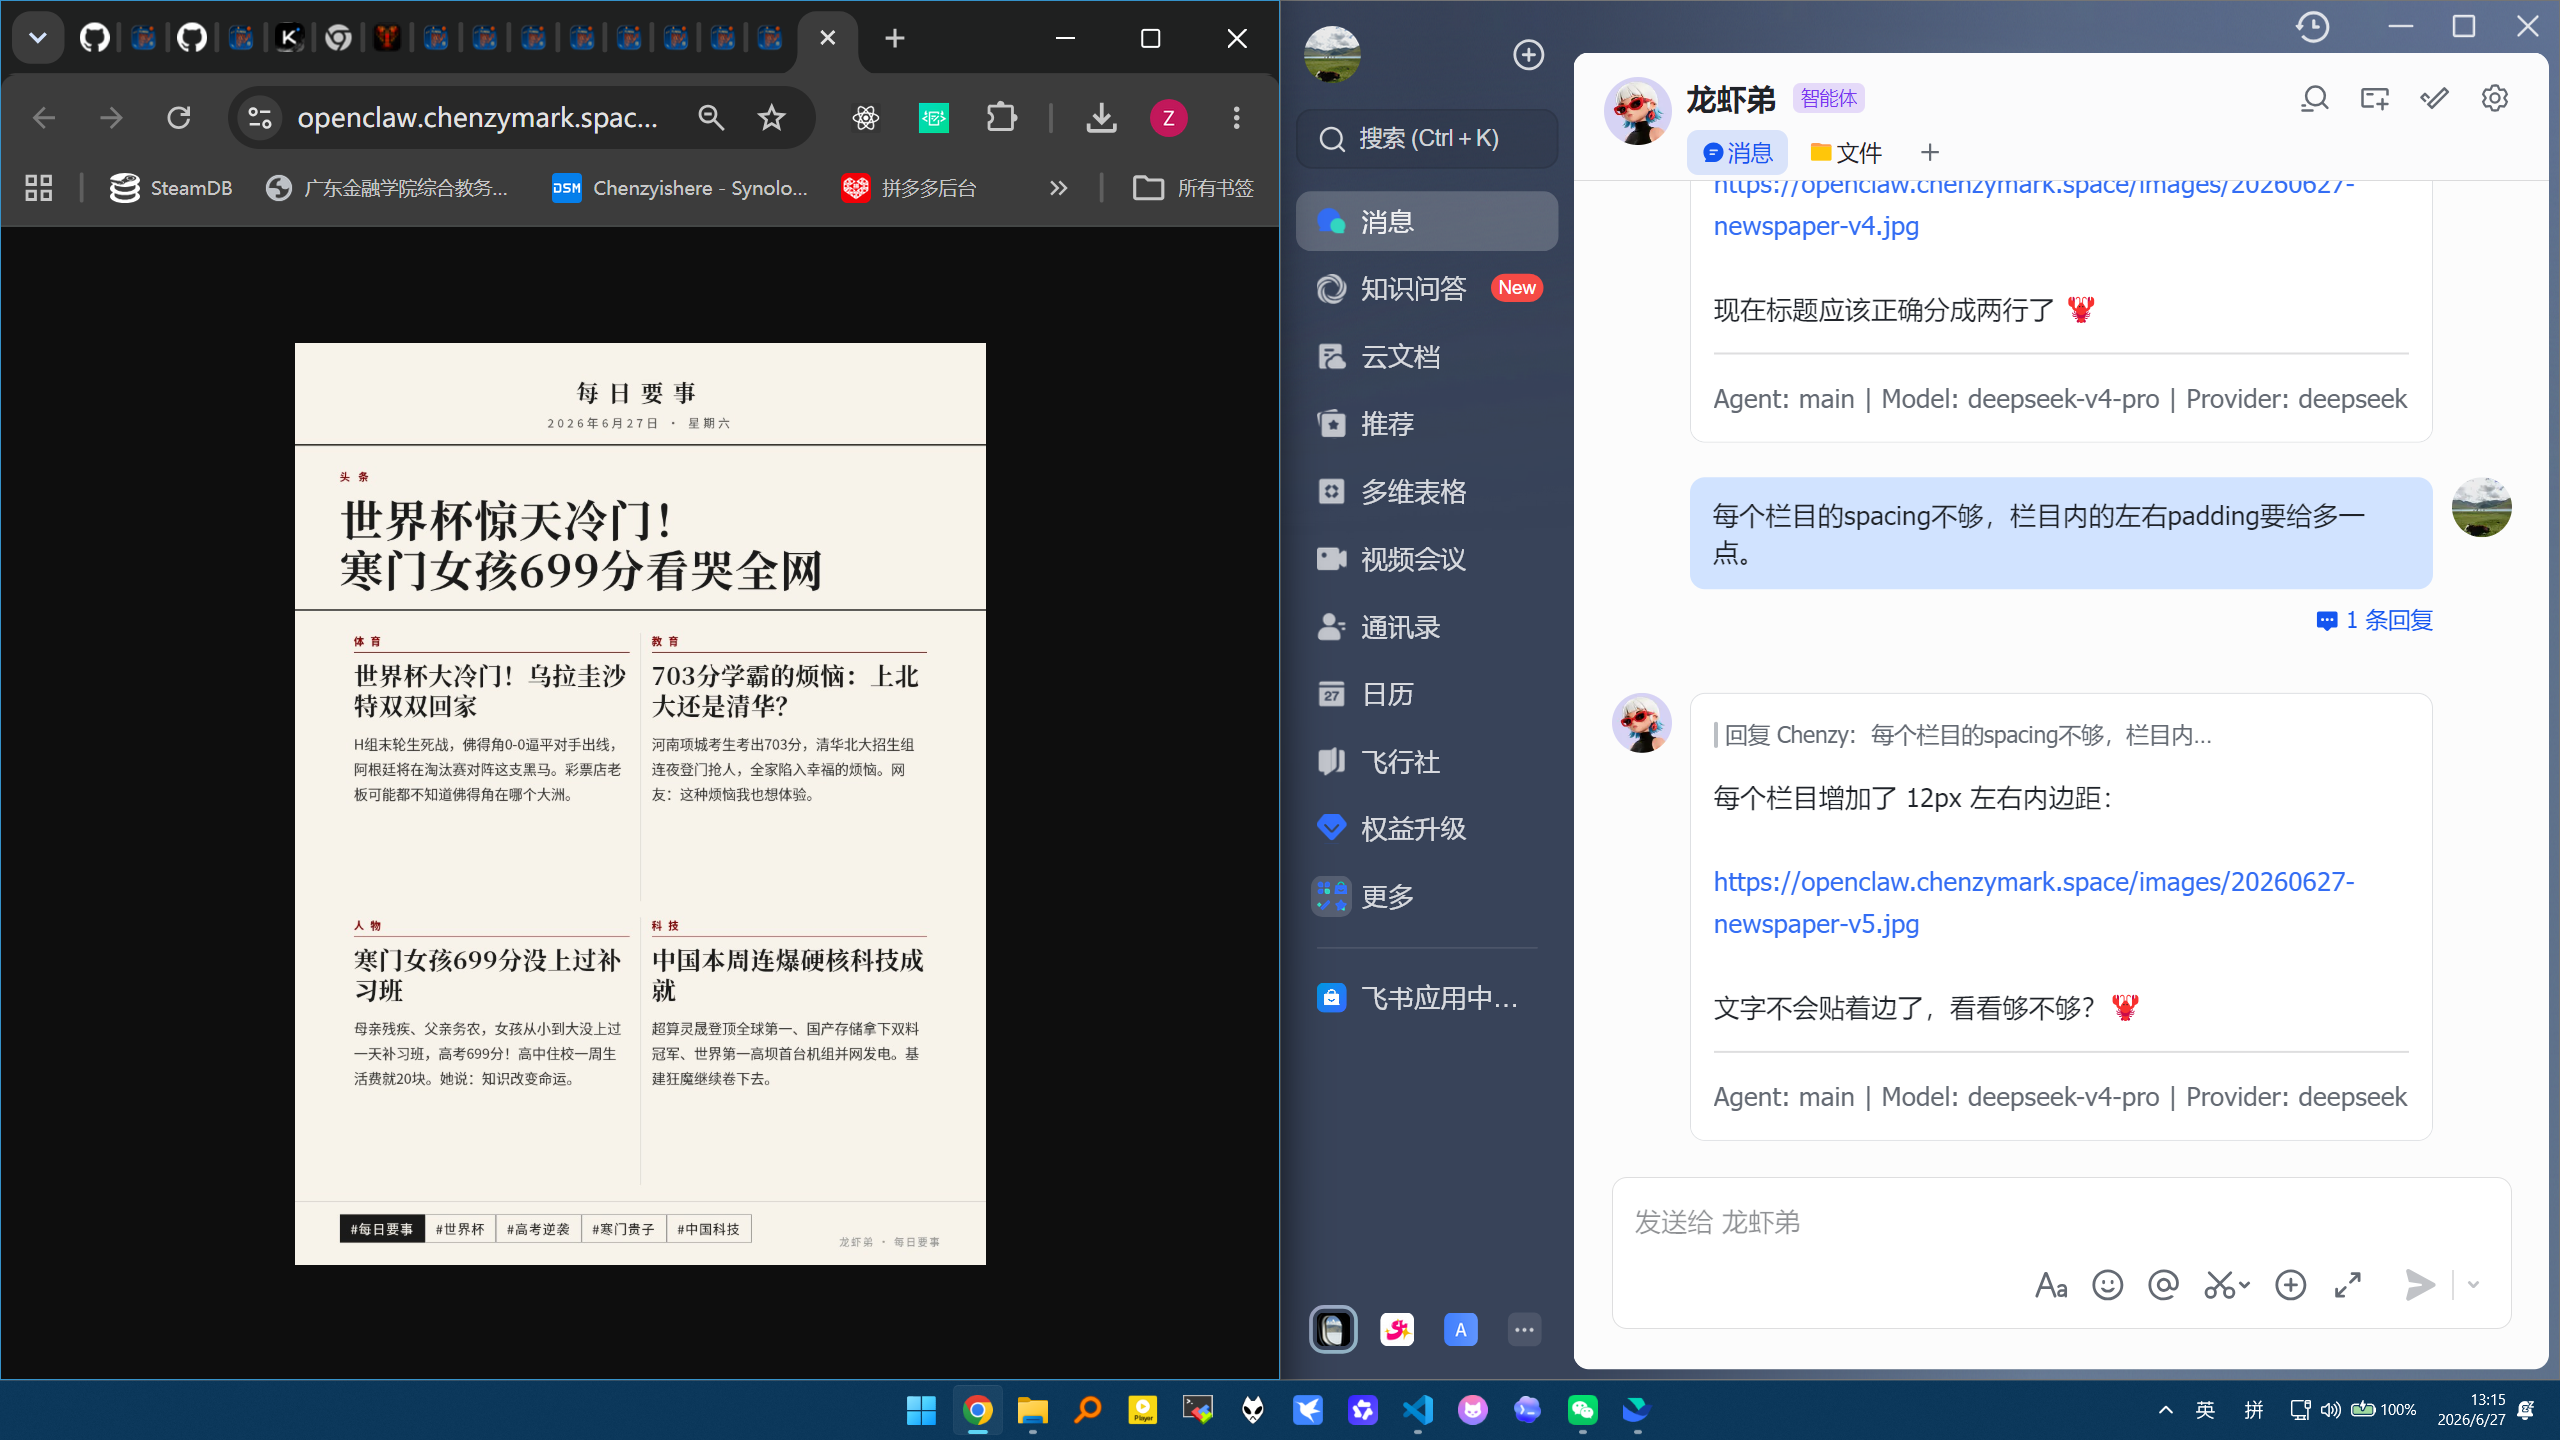Click the @ mention icon
This screenshot has height=1440, width=2560.
coord(2163,1285)
